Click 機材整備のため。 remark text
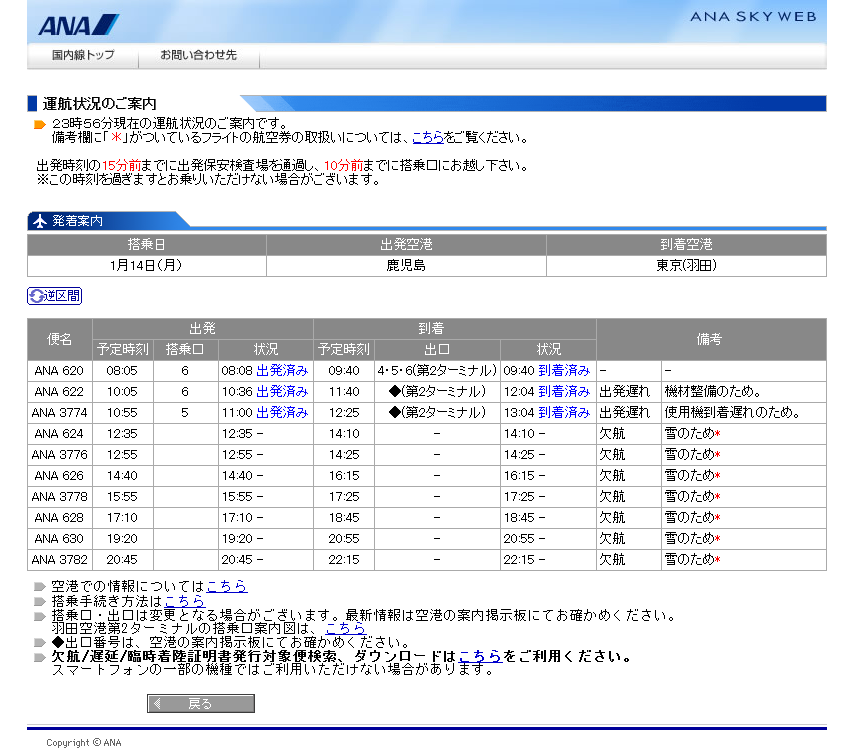Screen dimensions: 854x752 click(x=712, y=392)
